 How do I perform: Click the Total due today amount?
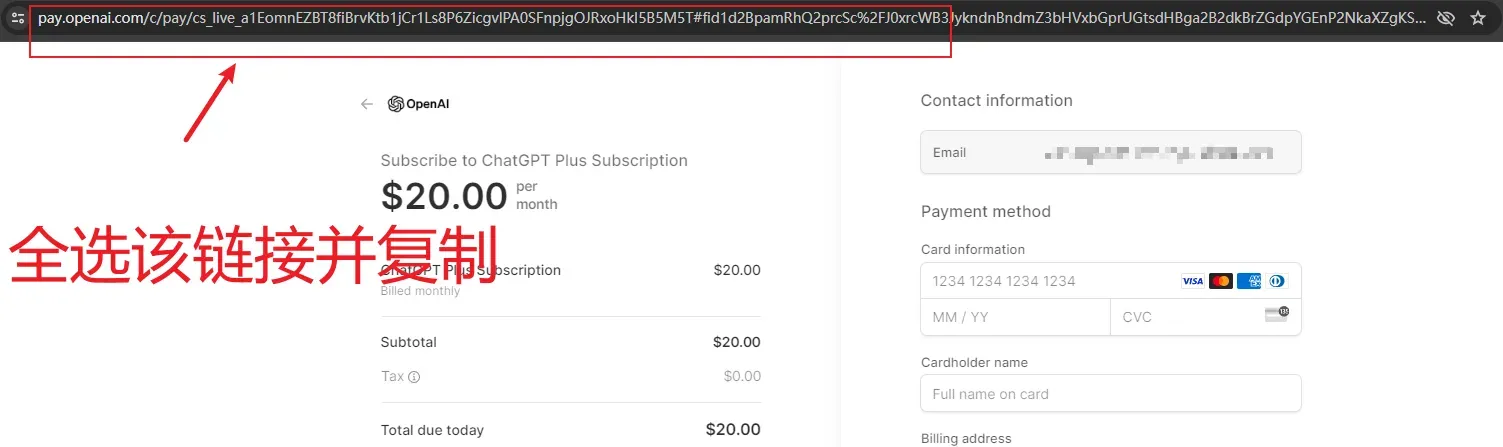pos(733,429)
